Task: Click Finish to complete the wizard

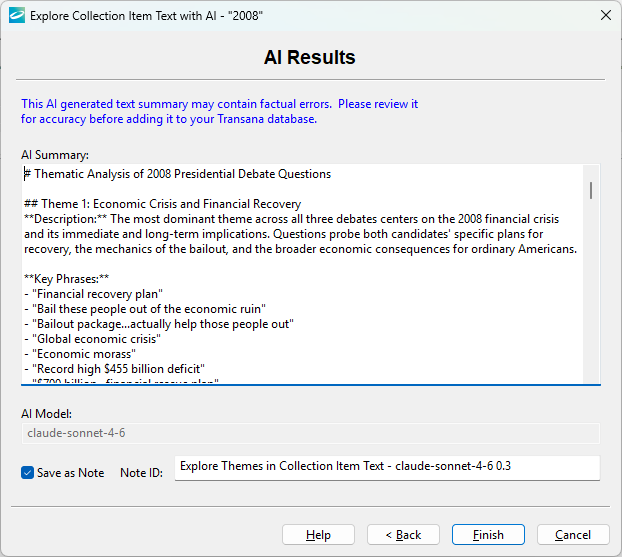Action: (488, 535)
